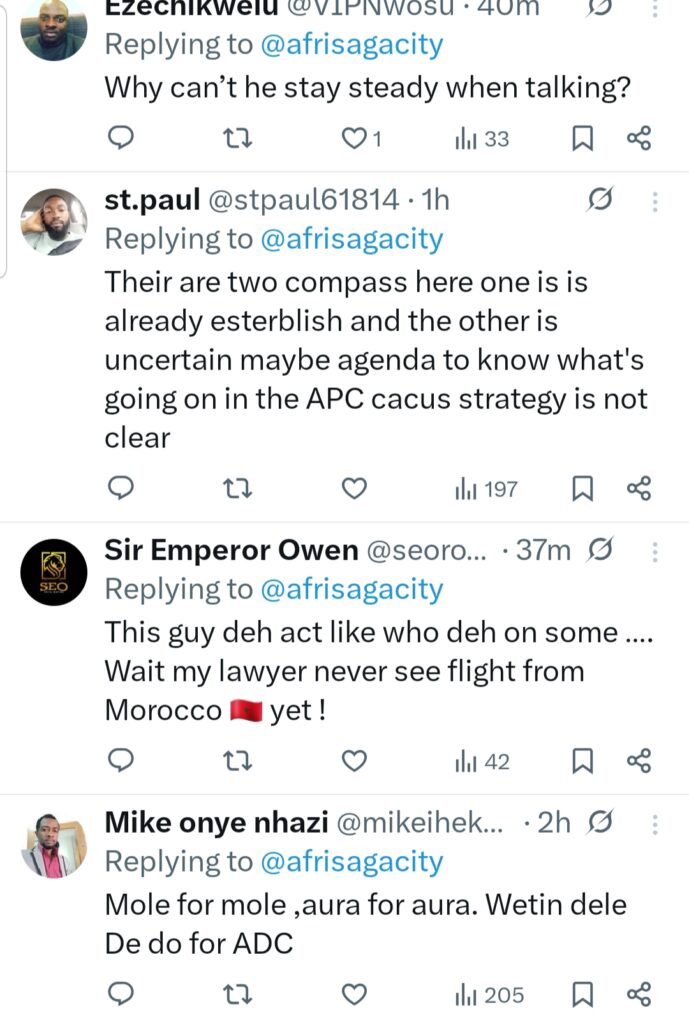Reply to Mike onye nhazi's tweet
Image resolution: width=689 pixels, height=1024 pixels.
tap(121, 995)
